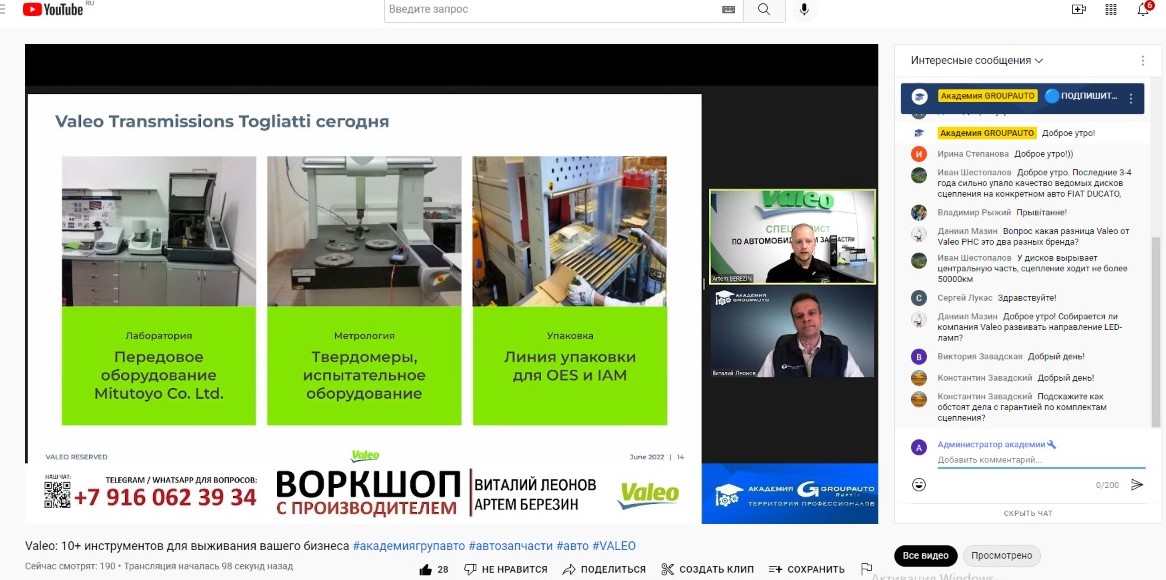Click 'Создать клип' scissors button
The height and width of the screenshot is (580, 1166).
[x=707, y=569]
